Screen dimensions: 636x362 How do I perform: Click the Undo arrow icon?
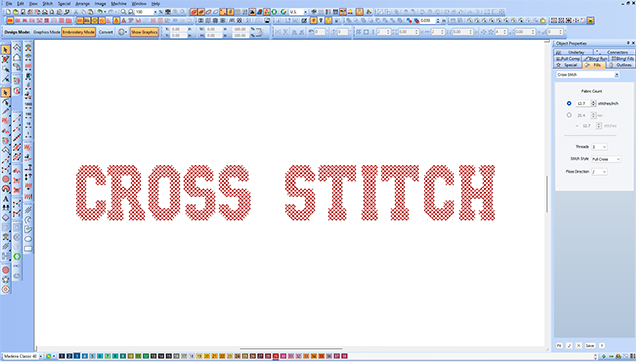[x=99, y=12]
